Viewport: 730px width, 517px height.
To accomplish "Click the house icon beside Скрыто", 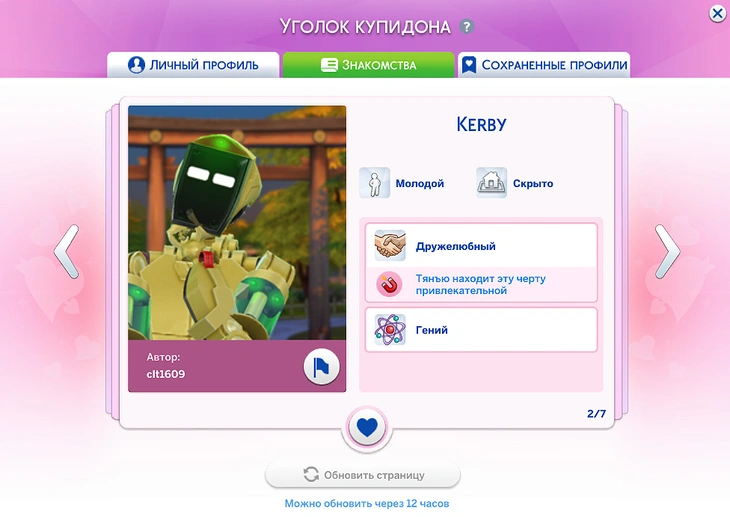I will pos(491,184).
